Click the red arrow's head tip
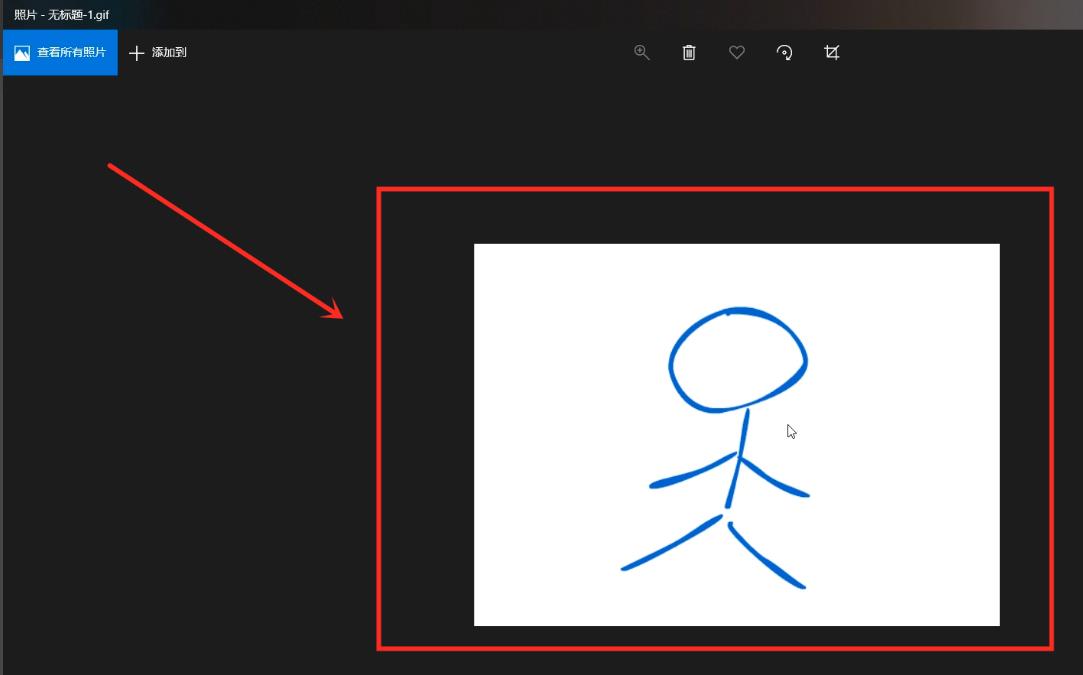The width and height of the screenshot is (1083, 675). [x=340, y=316]
